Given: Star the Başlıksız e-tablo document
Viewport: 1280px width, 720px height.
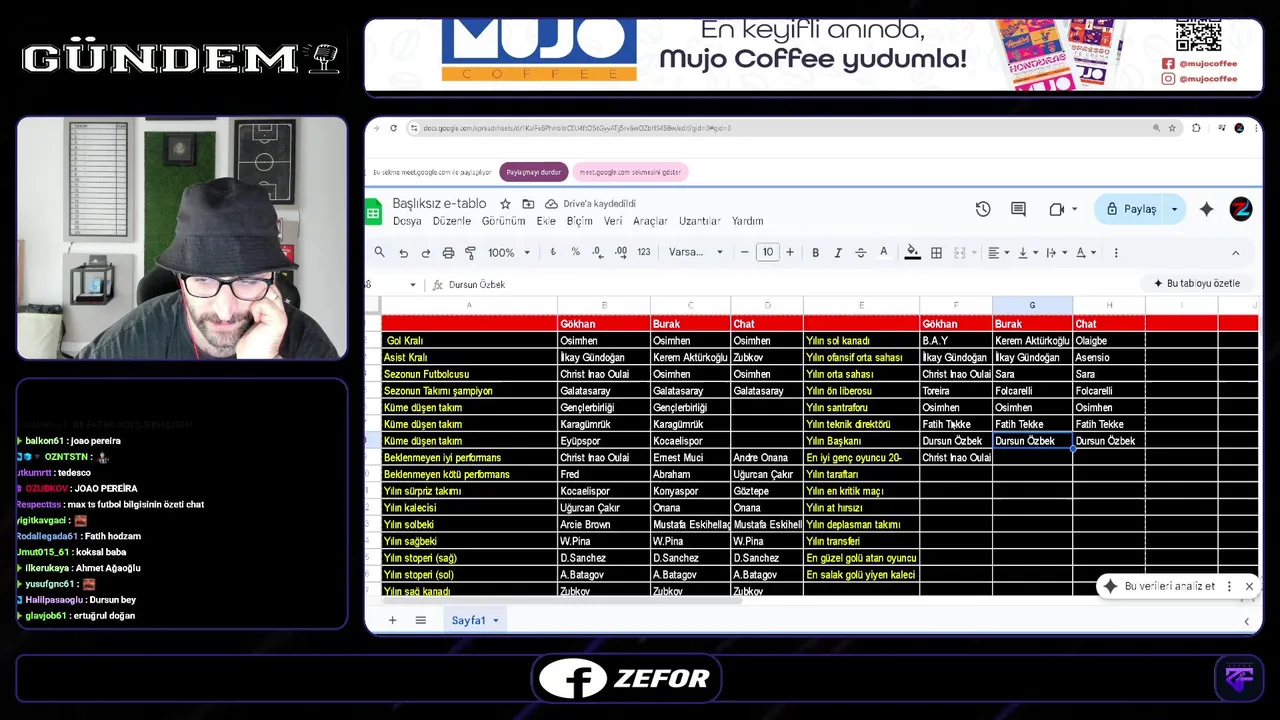Looking at the screenshot, I should [505, 203].
